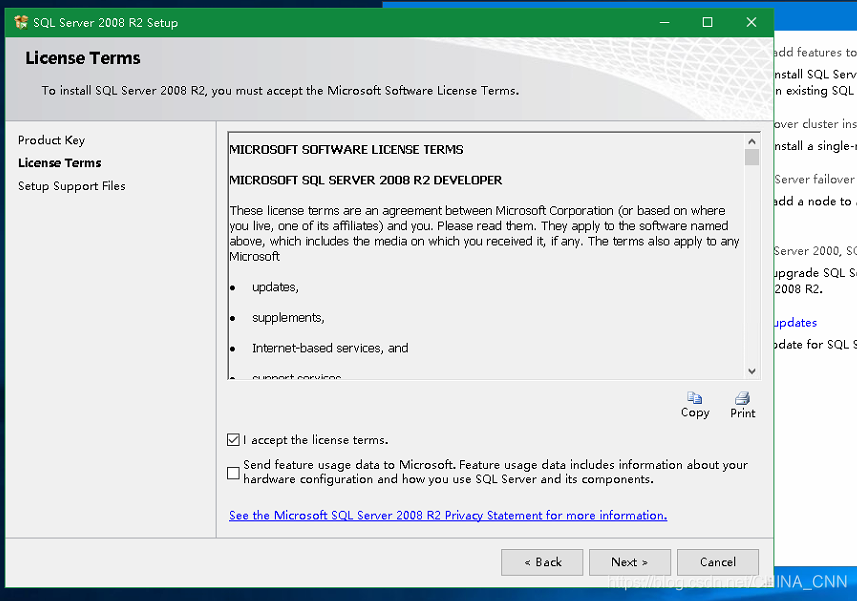Open the SQL Server 2008 R2 Privacy Statement link
The width and height of the screenshot is (857, 601).
448,515
